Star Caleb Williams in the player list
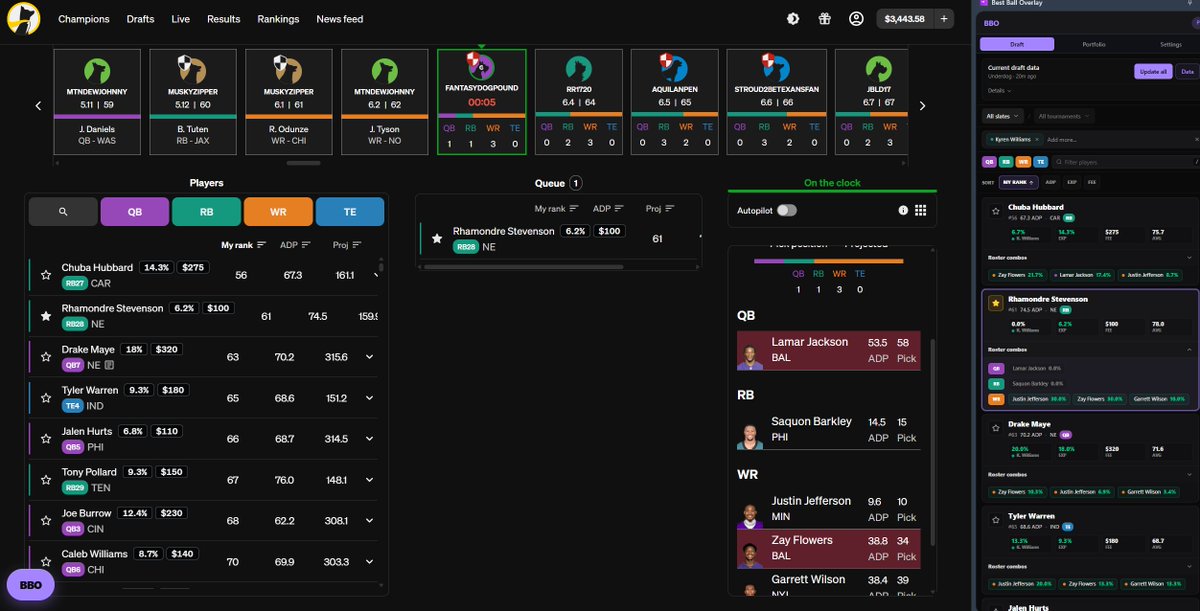The width and height of the screenshot is (1200, 611). [x=46, y=561]
